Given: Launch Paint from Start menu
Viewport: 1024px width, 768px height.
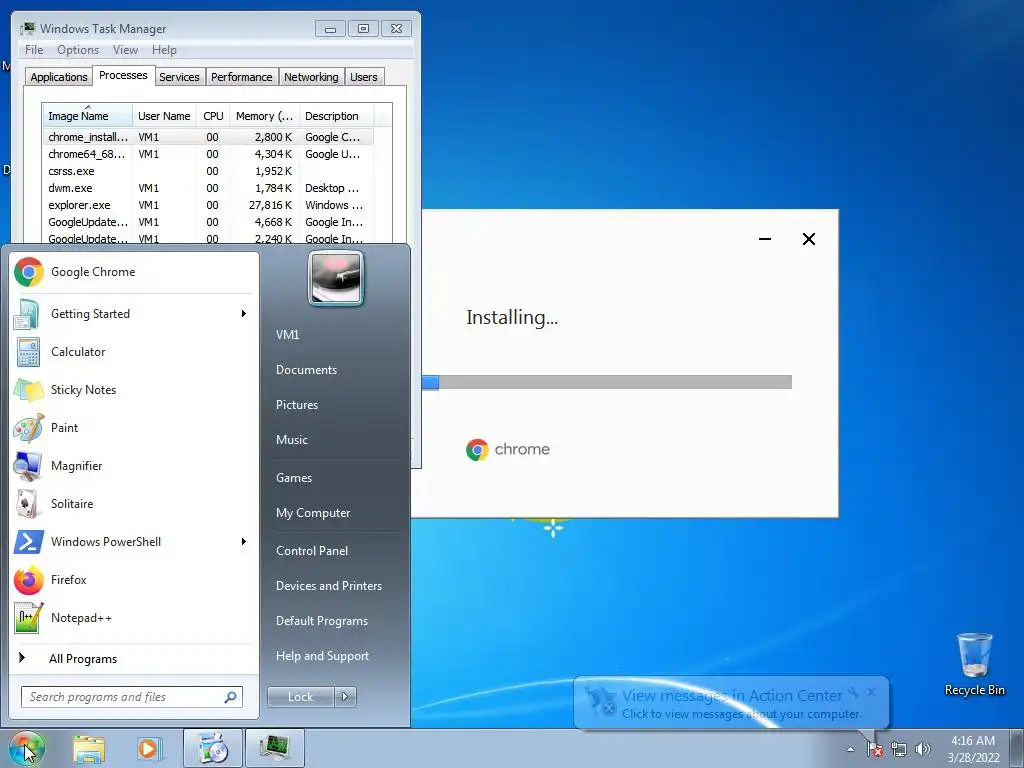Looking at the screenshot, I should [x=134, y=428].
